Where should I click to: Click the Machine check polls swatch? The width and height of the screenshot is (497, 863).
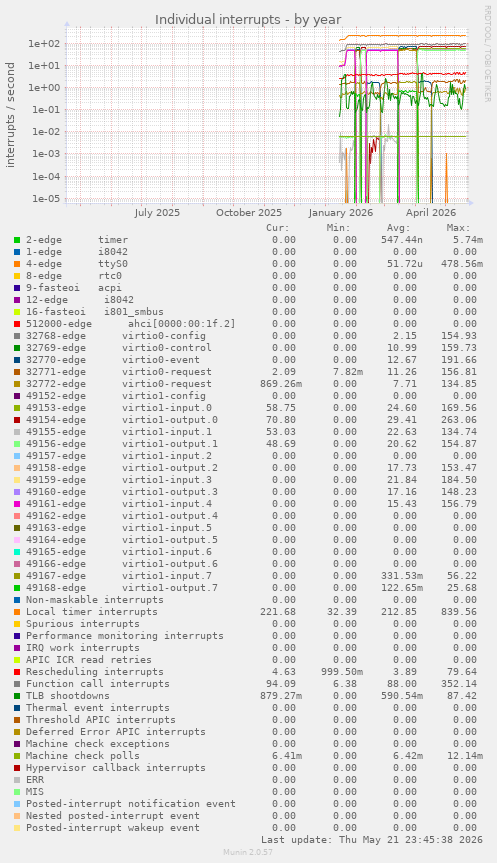pos(17,756)
